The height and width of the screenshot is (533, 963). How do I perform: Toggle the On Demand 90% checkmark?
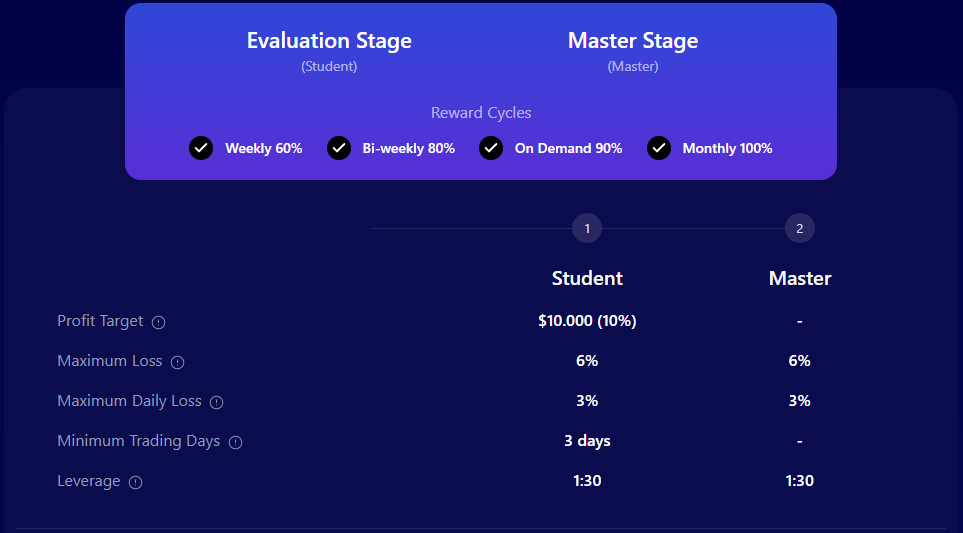pyautogui.click(x=491, y=148)
